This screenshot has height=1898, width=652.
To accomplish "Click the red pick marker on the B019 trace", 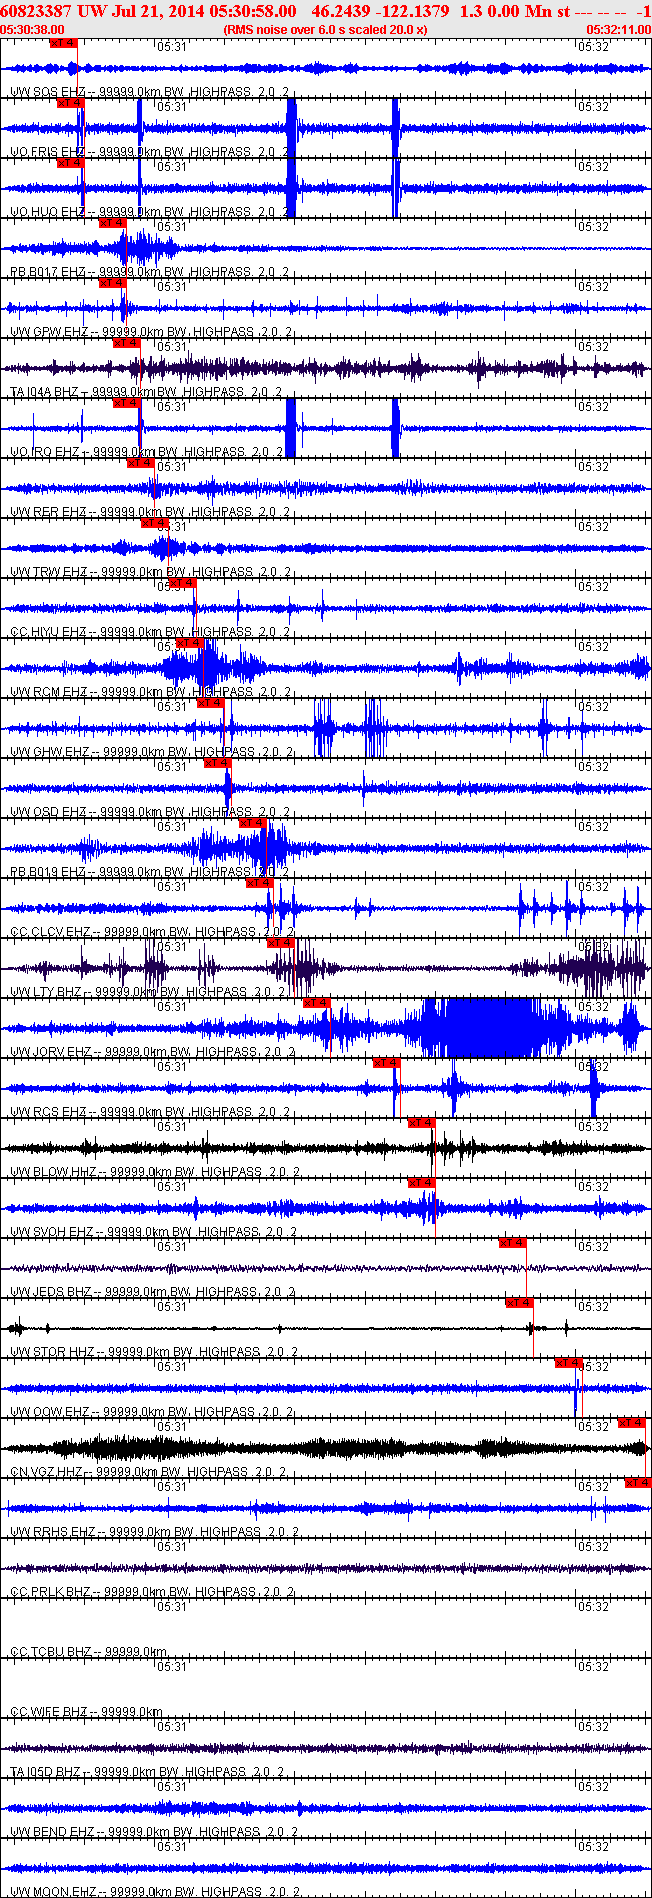I will click(x=253, y=823).
